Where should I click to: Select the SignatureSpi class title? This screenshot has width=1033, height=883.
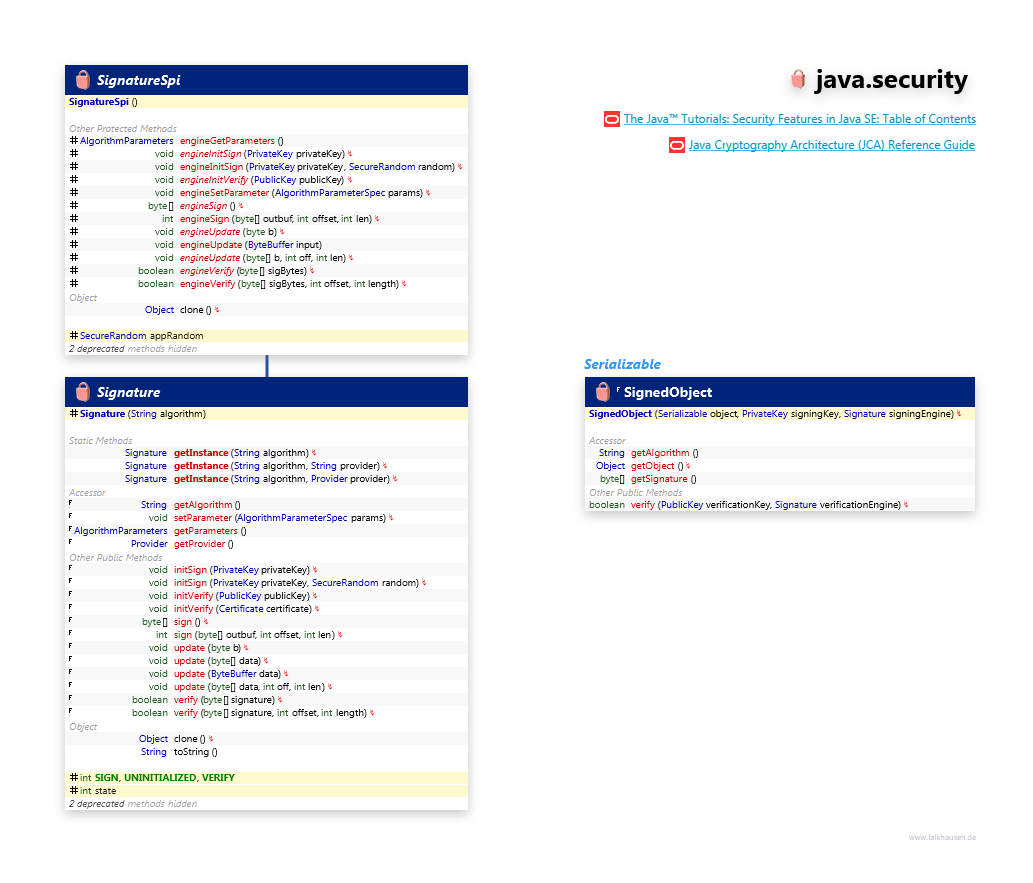click(138, 80)
